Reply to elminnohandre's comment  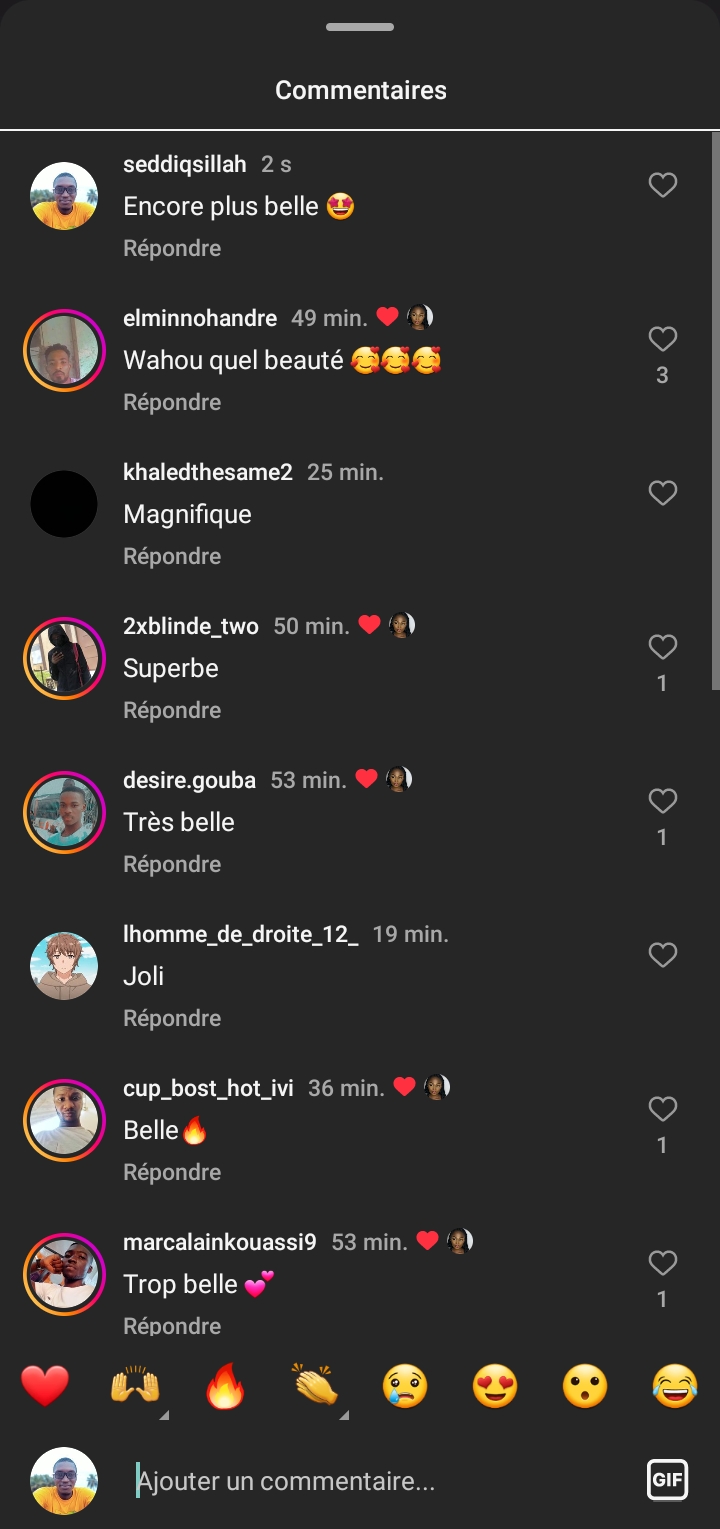tap(172, 402)
